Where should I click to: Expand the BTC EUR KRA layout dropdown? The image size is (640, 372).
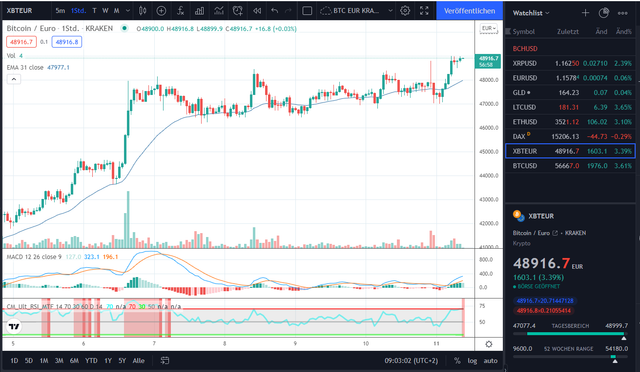tap(390, 11)
